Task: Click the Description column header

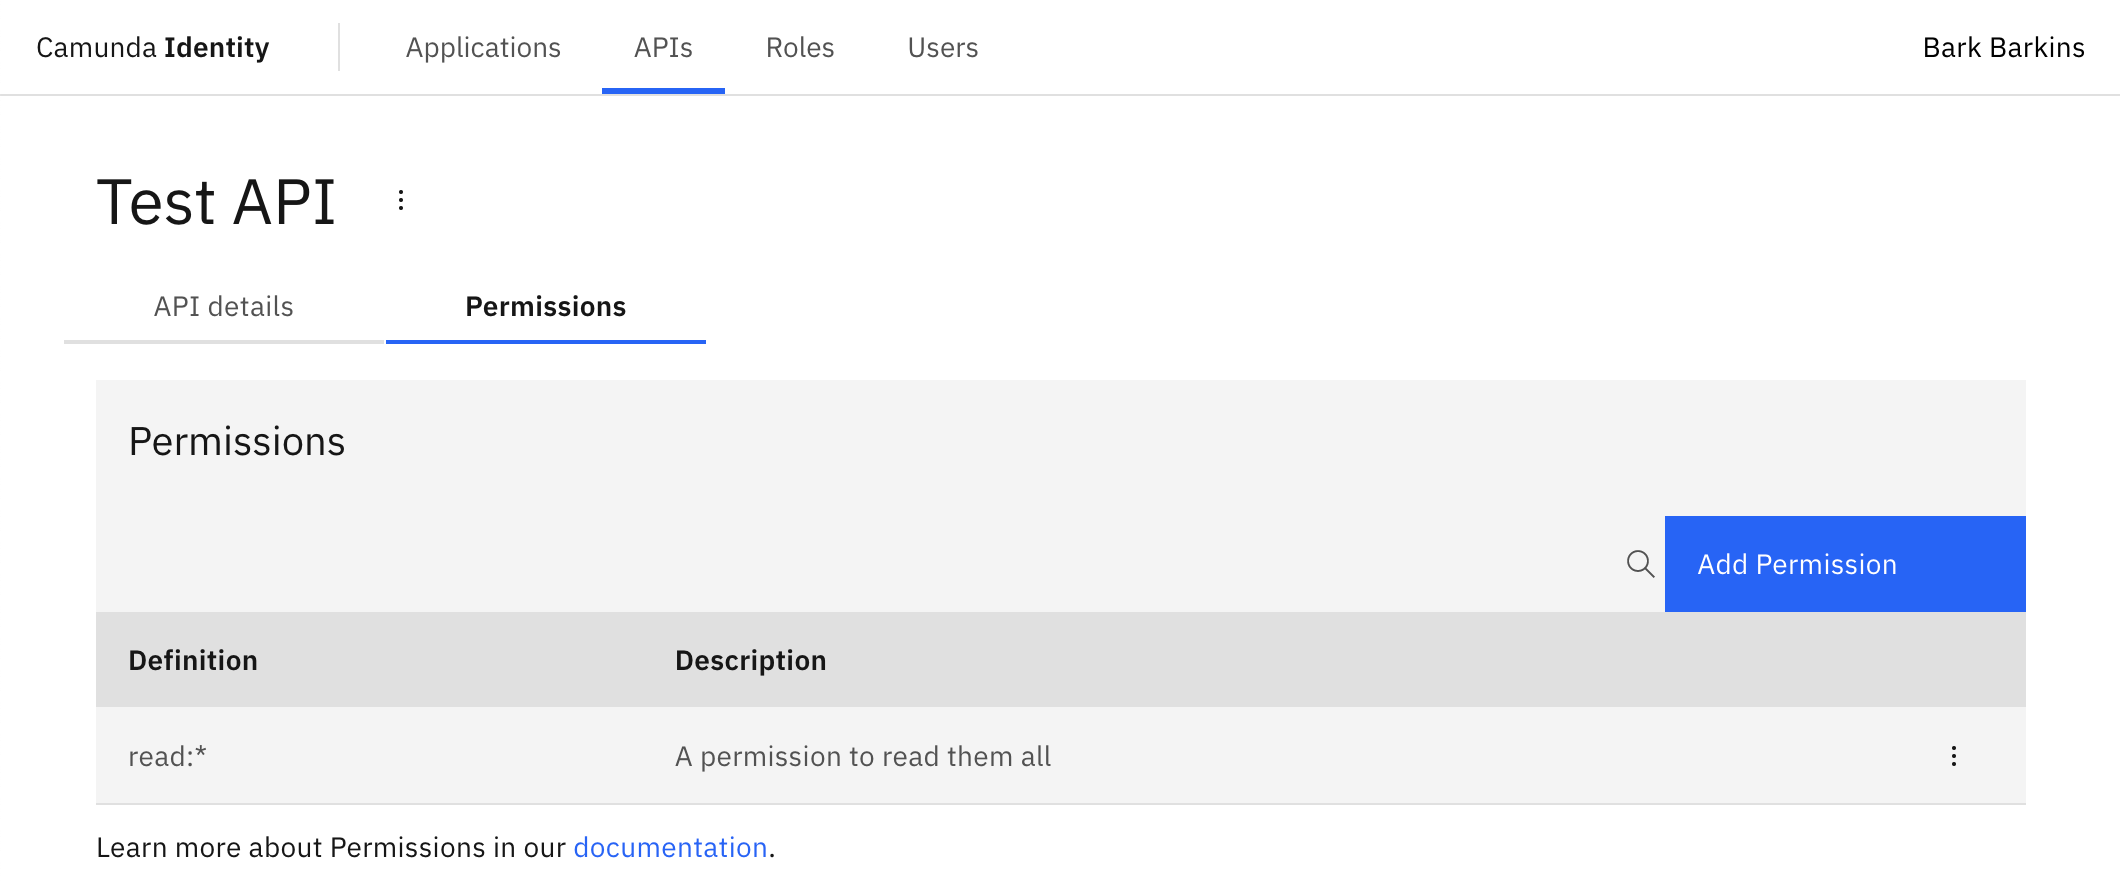Action: [x=750, y=660]
